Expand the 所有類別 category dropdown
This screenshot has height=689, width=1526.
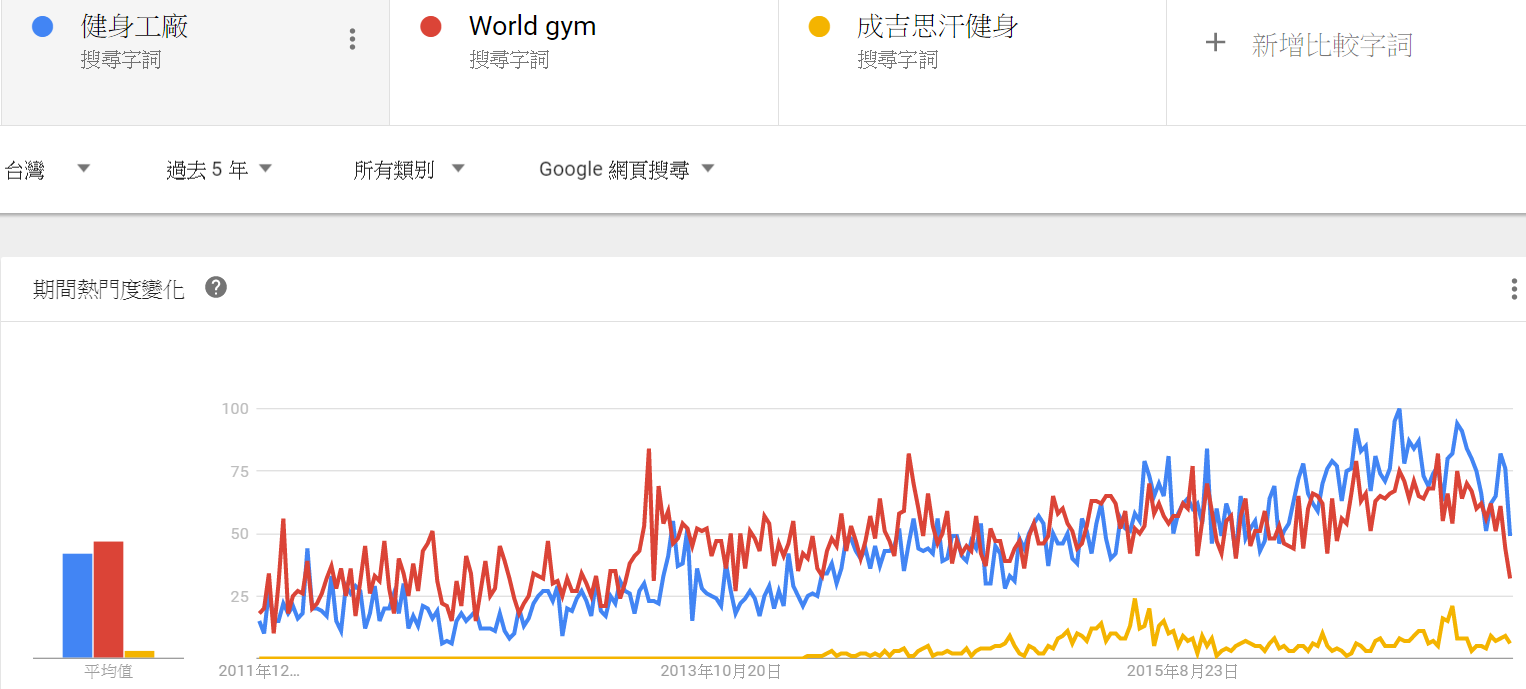[409, 169]
